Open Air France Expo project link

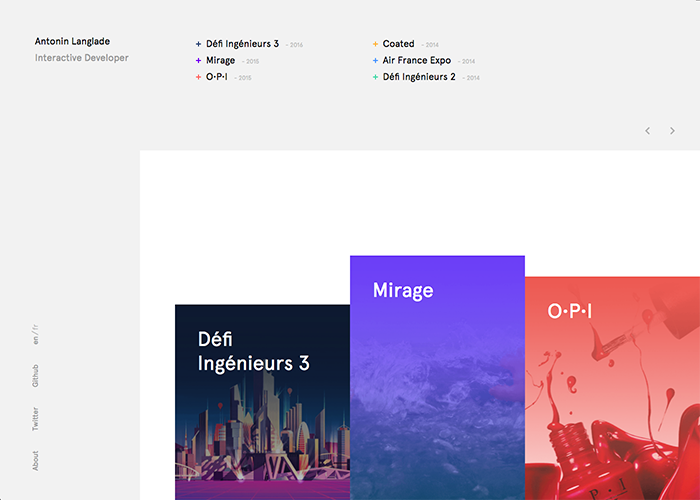click(417, 60)
